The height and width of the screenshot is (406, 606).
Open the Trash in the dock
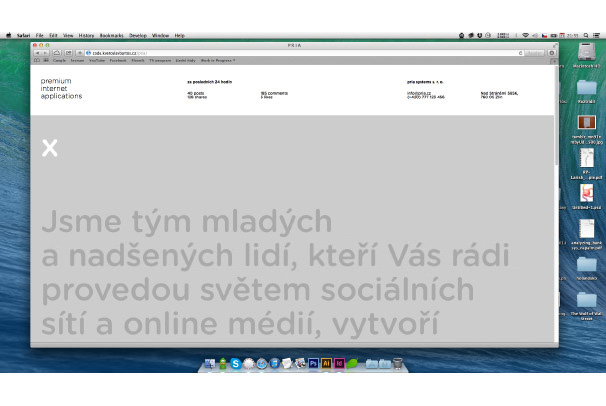[397, 363]
